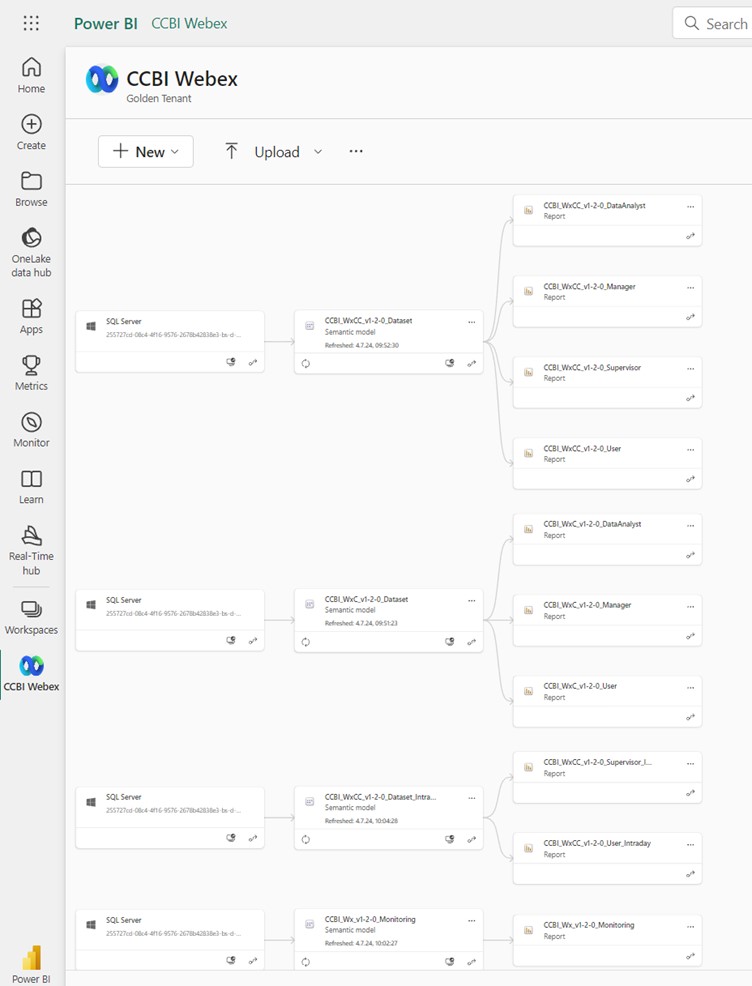Open more options for CCBI_WxCC_v1-2-0_Dataset_Intra model
The width and height of the screenshot is (752, 986).
tap(472, 798)
